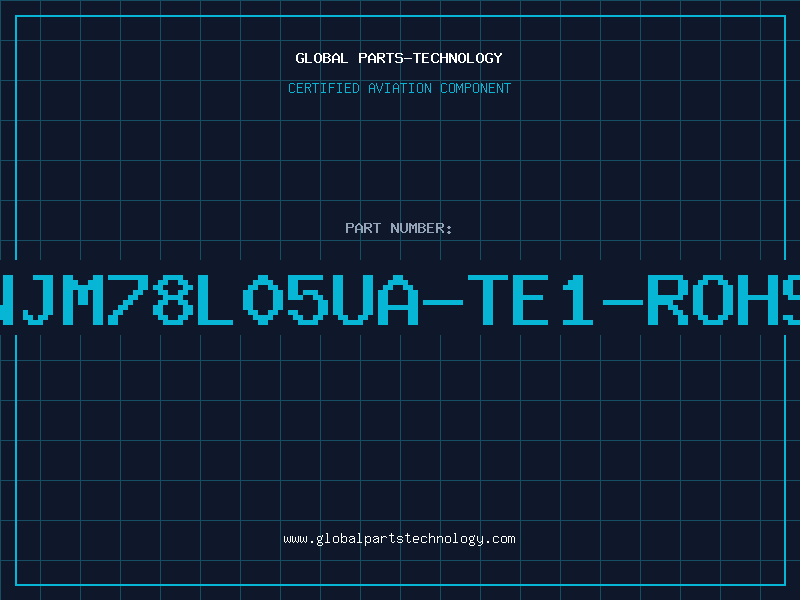Click the UA letters in part number
Viewport: 800px width, 600px height.
375,299
